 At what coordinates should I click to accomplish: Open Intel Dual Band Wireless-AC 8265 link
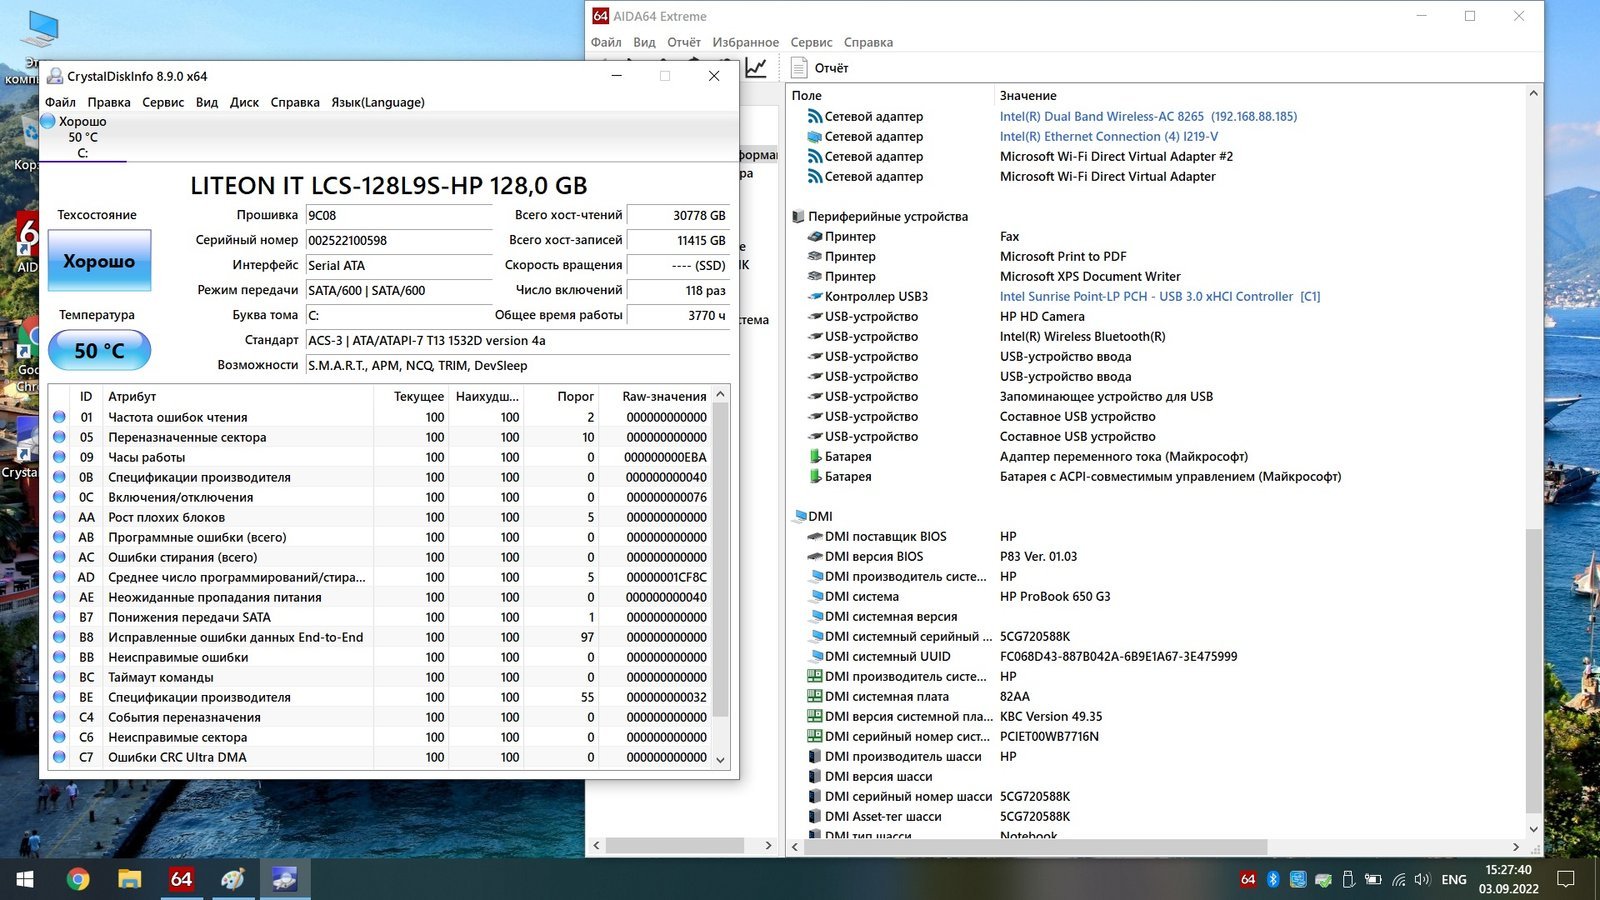[1148, 116]
